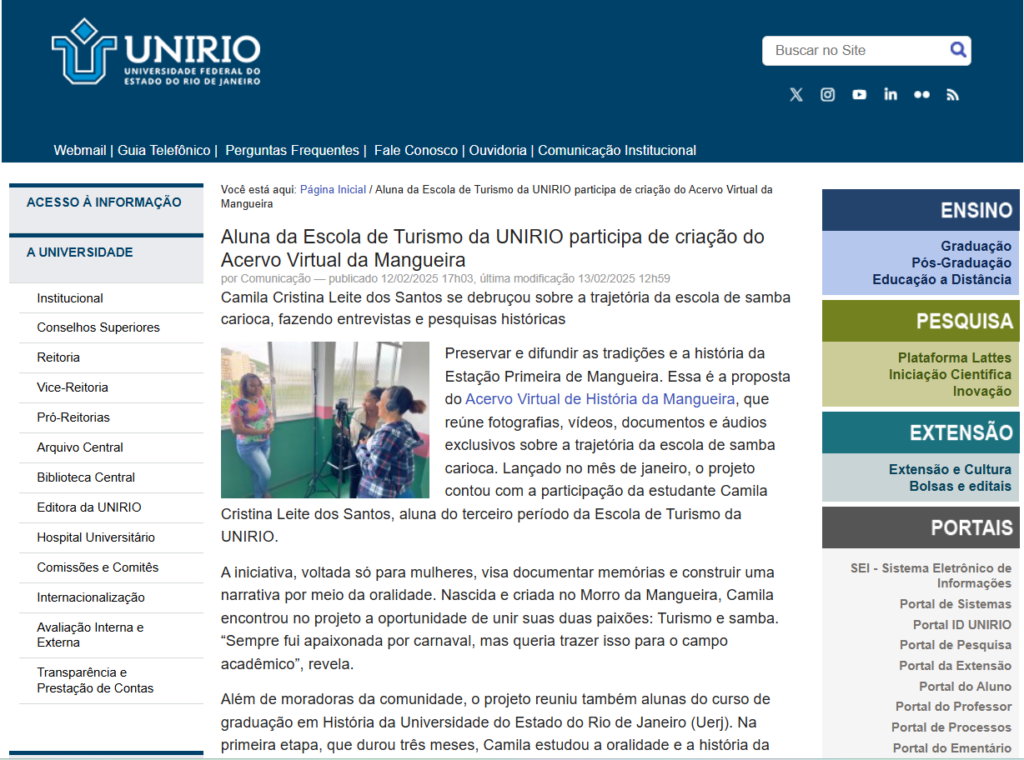Click the PESQUISA panel header

pyautogui.click(x=920, y=321)
